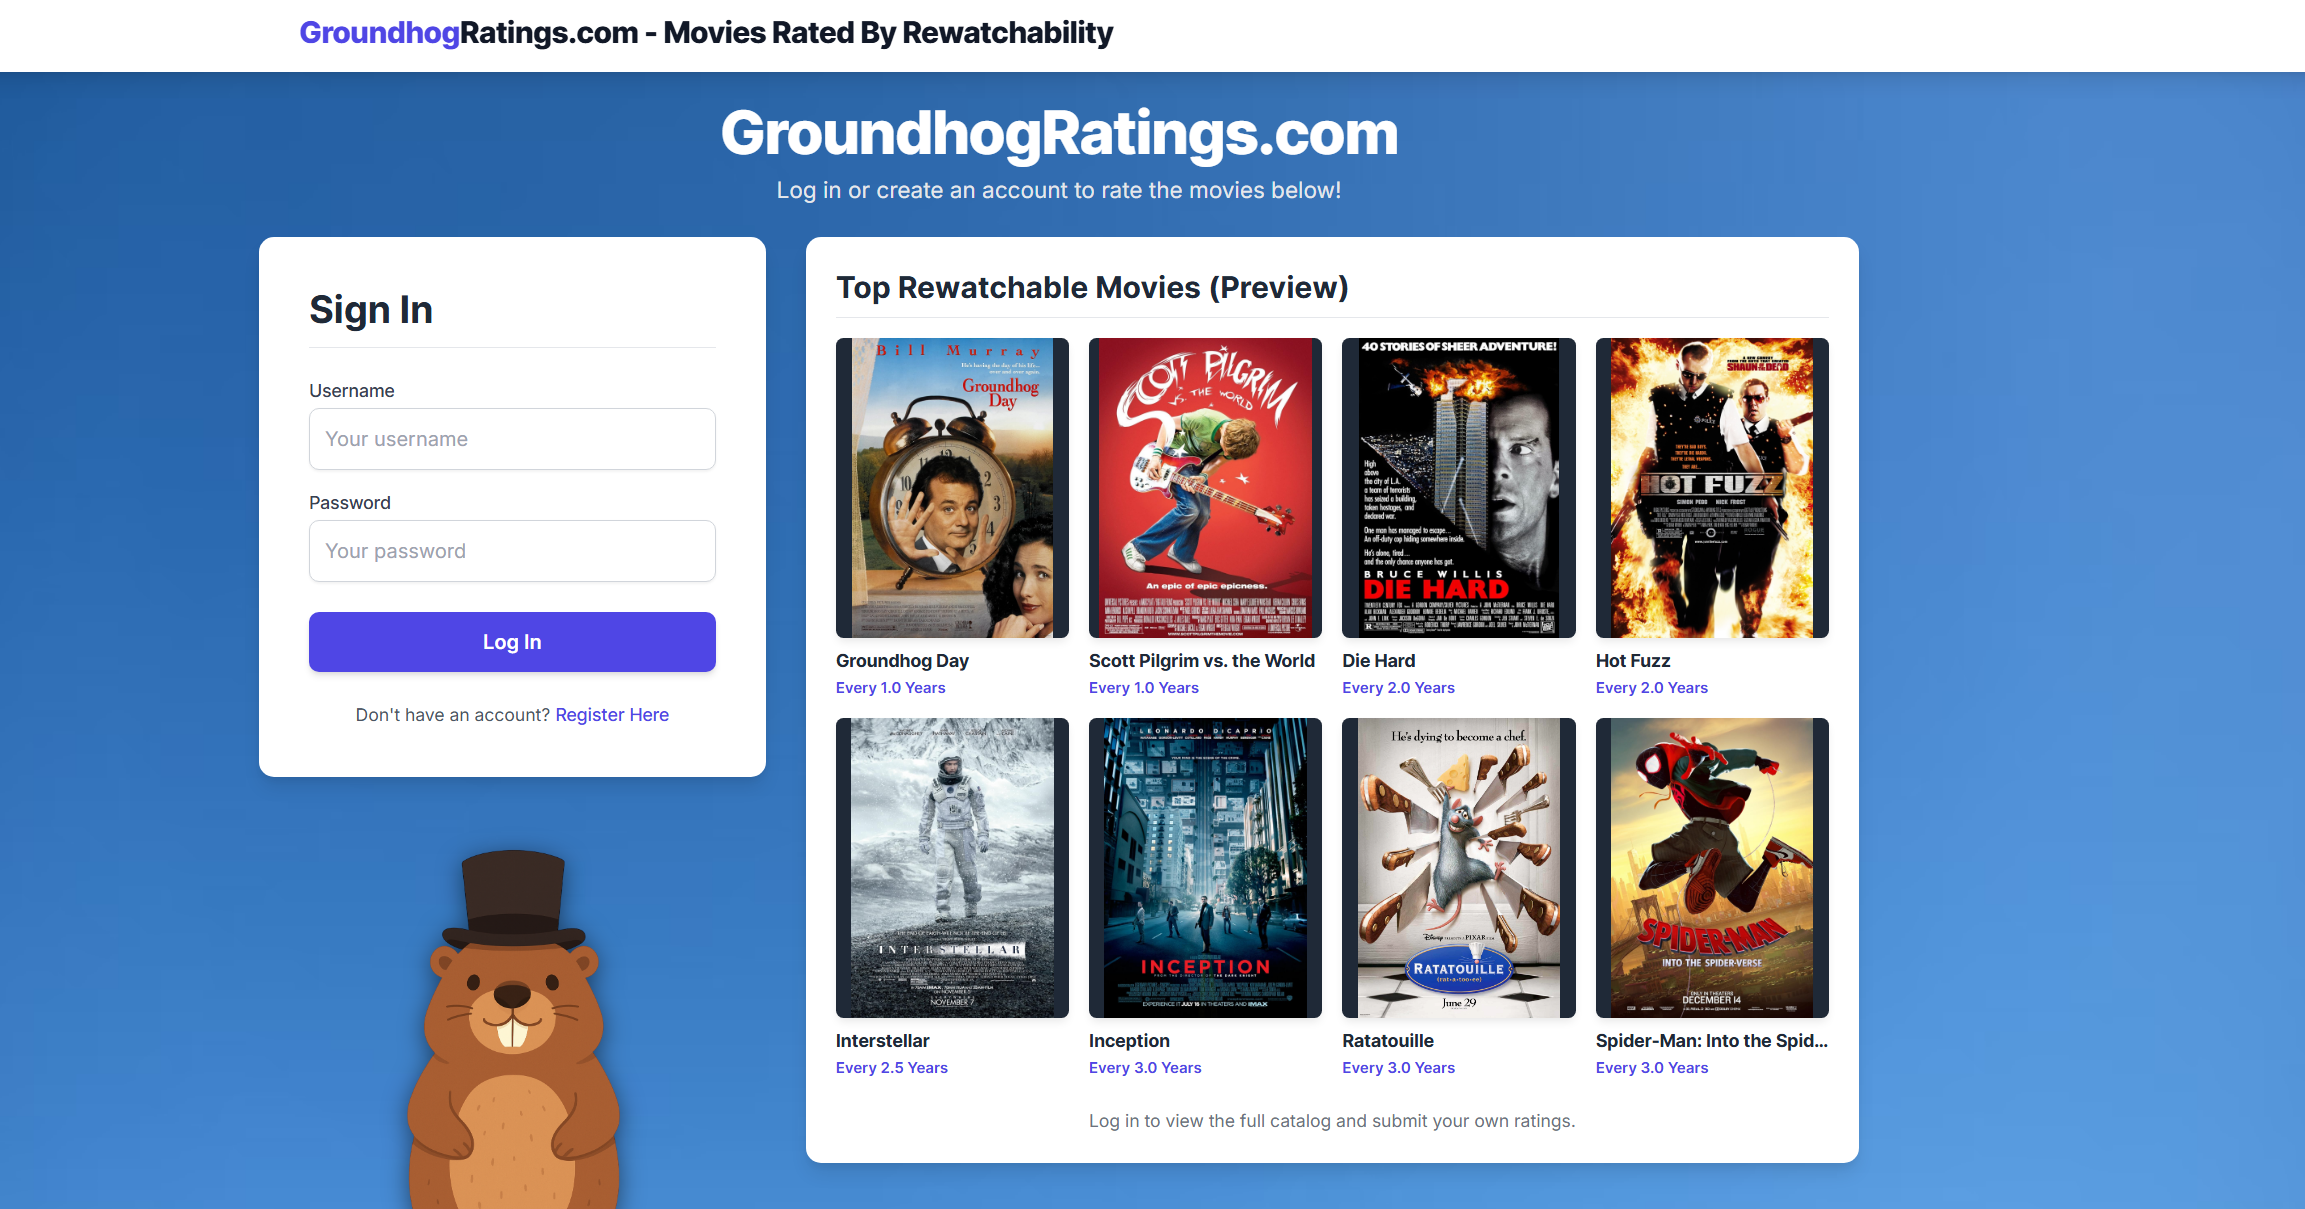Image resolution: width=2305 pixels, height=1209 pixels.
Task: Select the Hot Fuzz movie poster
Action: 1712,488
